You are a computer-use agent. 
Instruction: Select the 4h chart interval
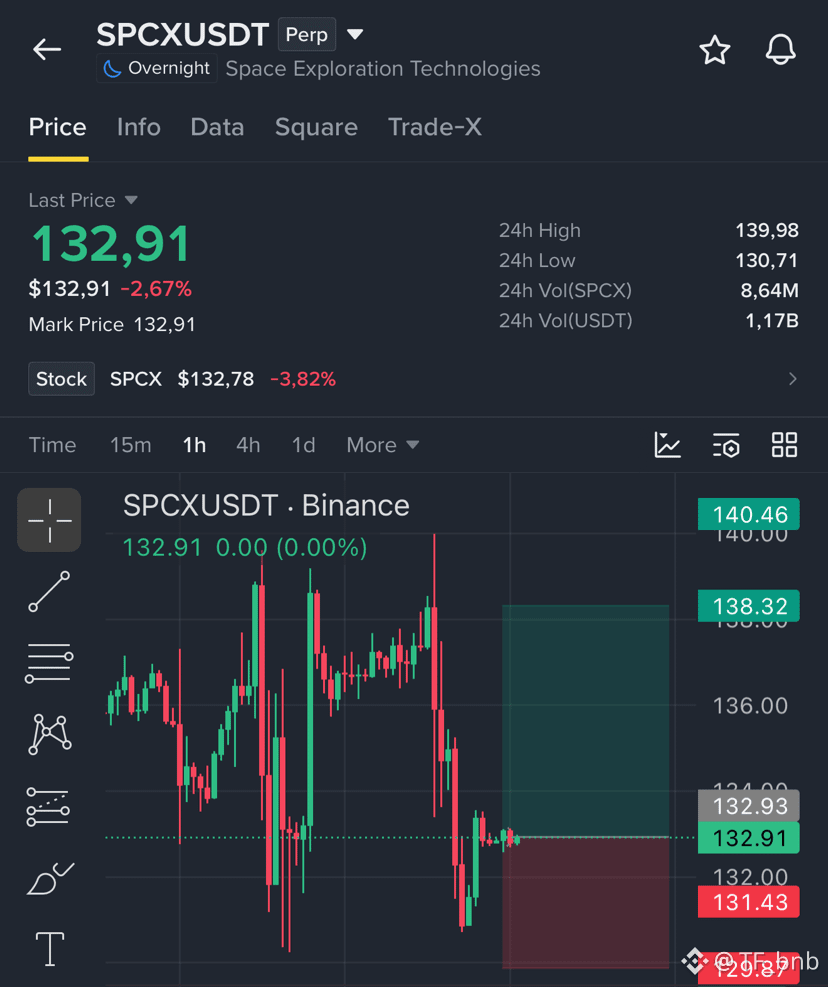[248, 445]
